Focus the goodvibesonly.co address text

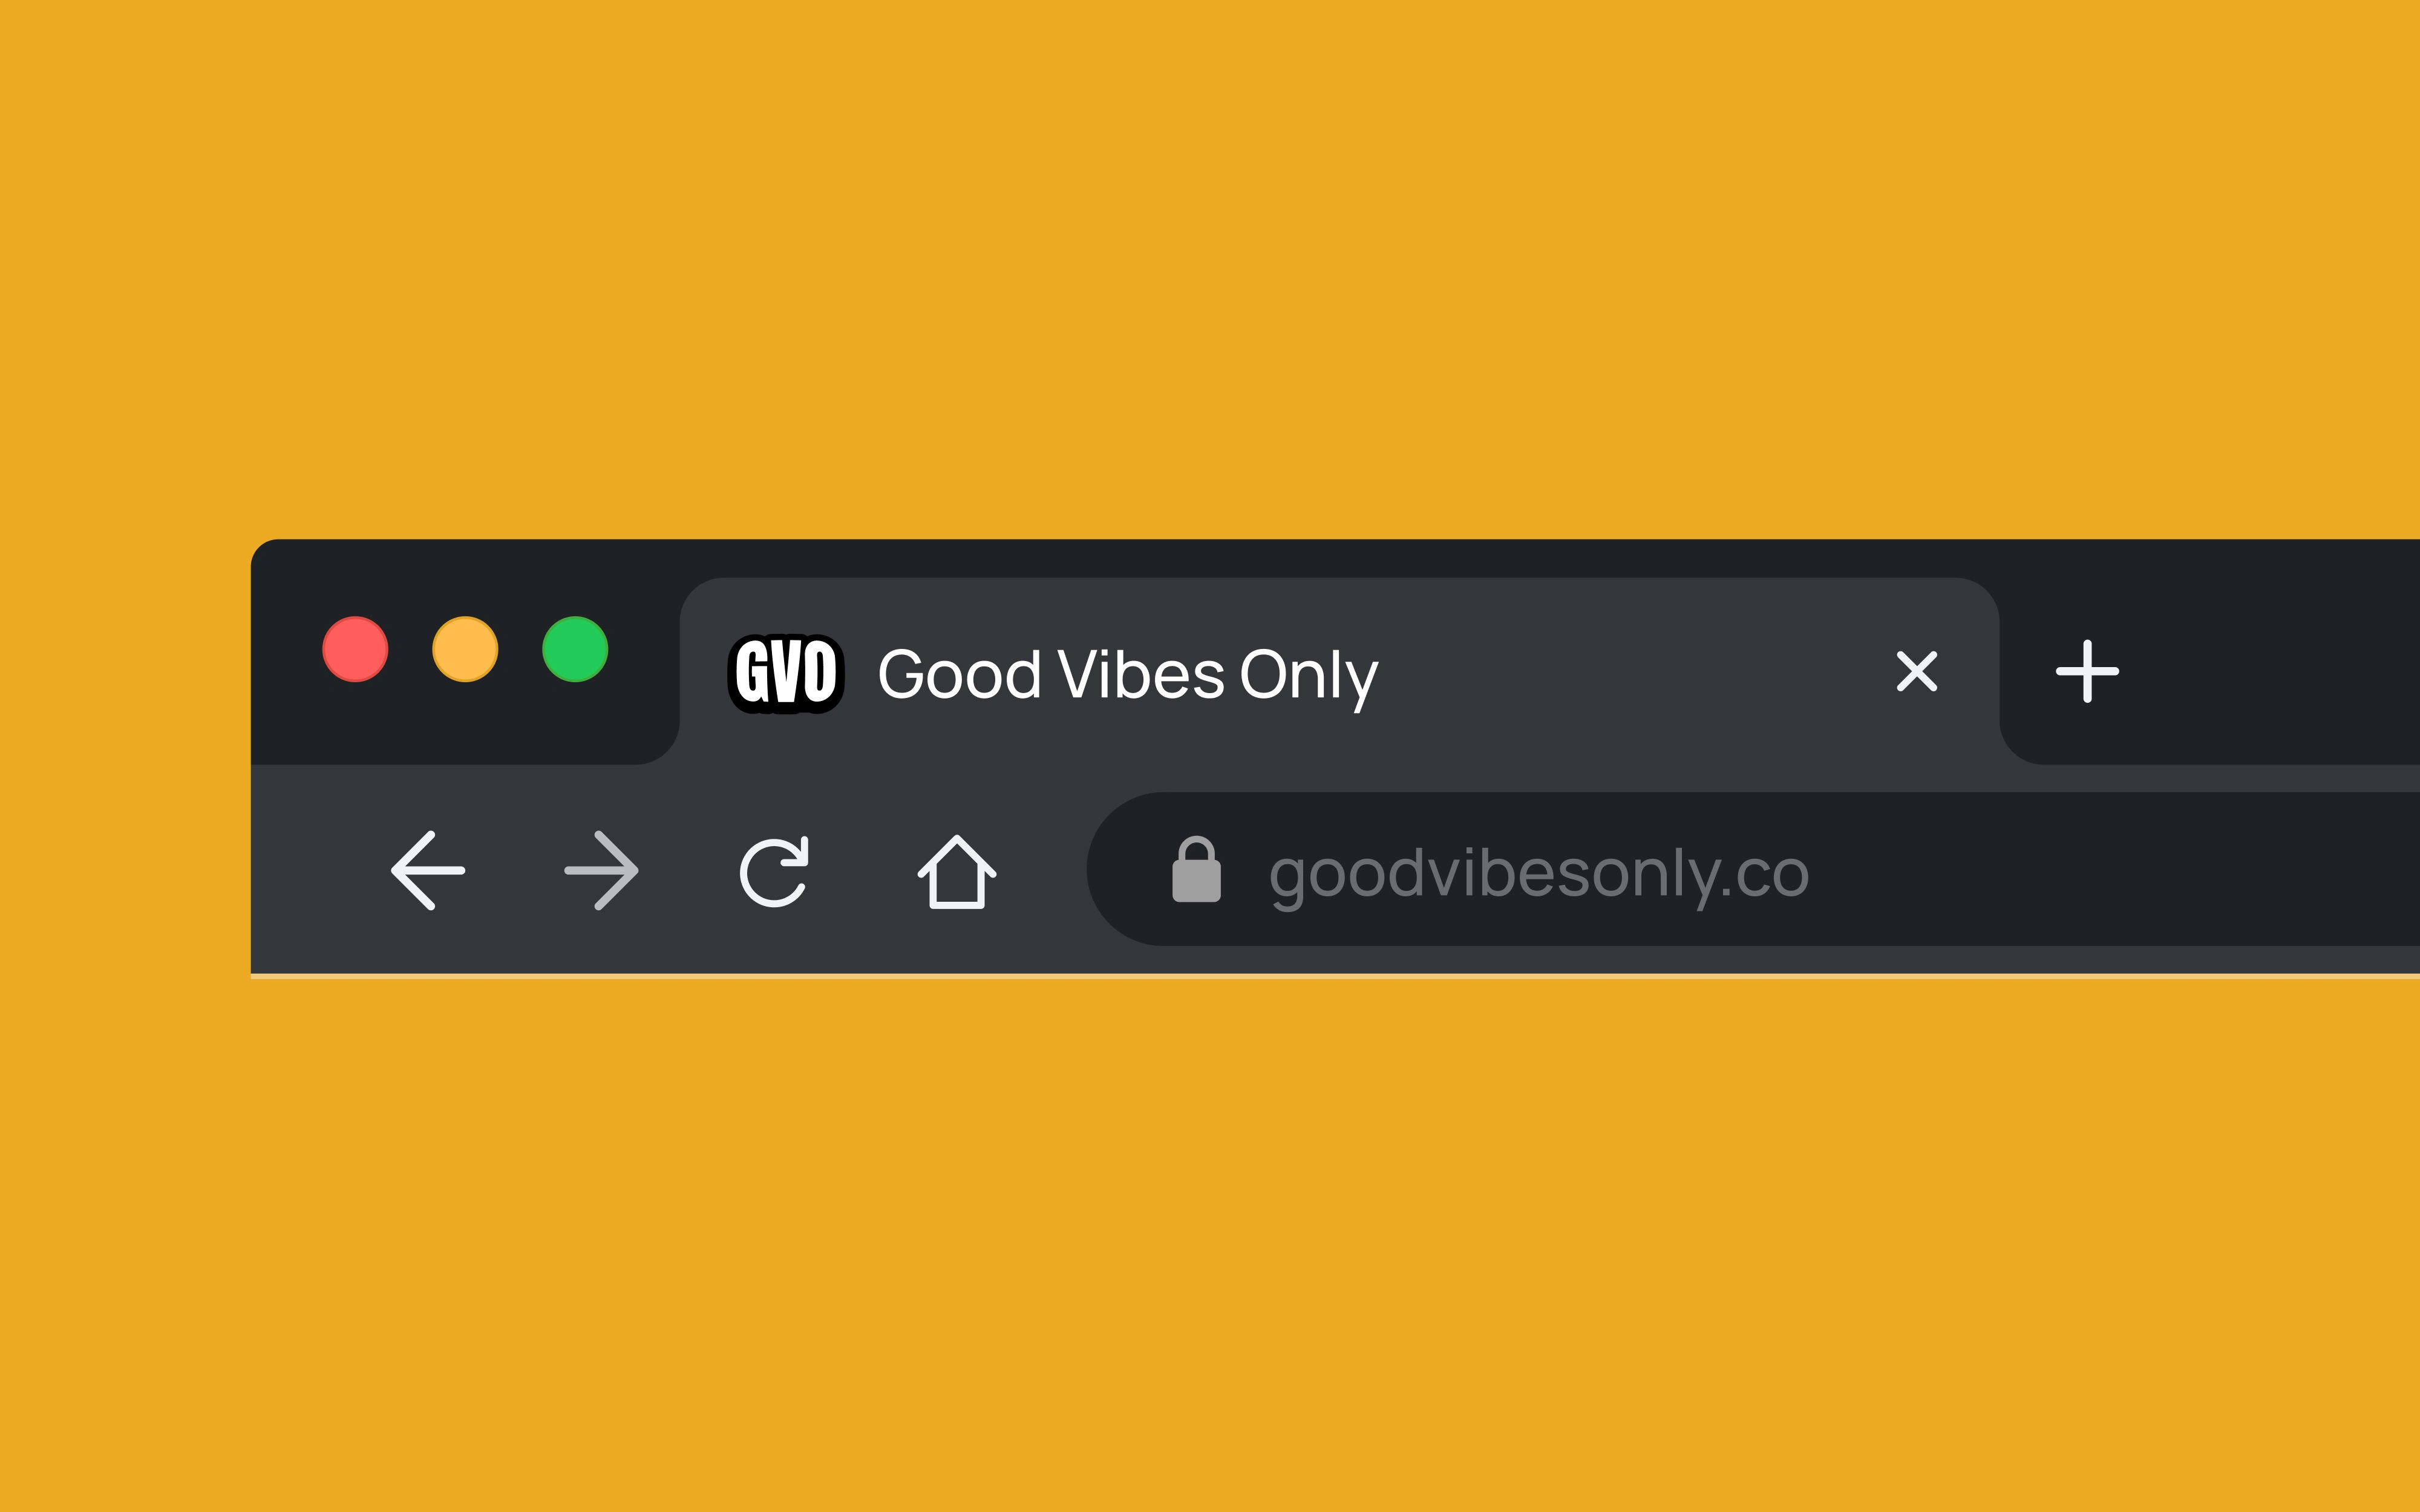click(x=1539, y=875)
